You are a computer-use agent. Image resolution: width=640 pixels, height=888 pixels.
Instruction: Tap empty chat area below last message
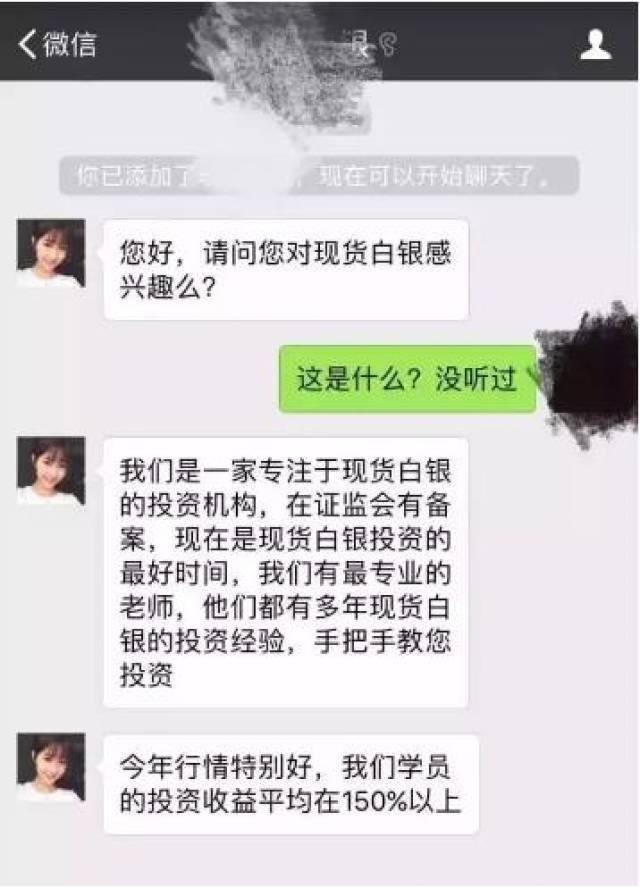pos(320,861)
